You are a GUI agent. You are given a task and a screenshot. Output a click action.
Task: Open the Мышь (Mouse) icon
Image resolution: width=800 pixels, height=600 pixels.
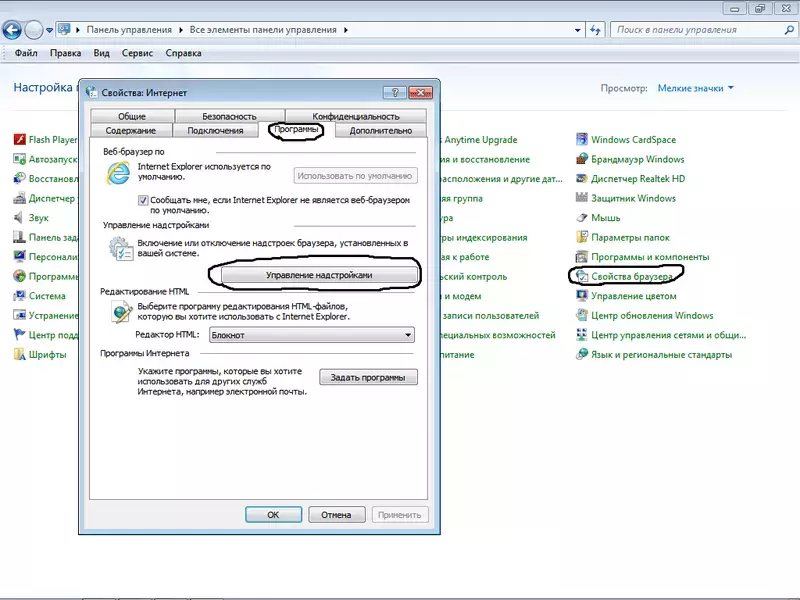pyautogui.click(x=582, y=218)
